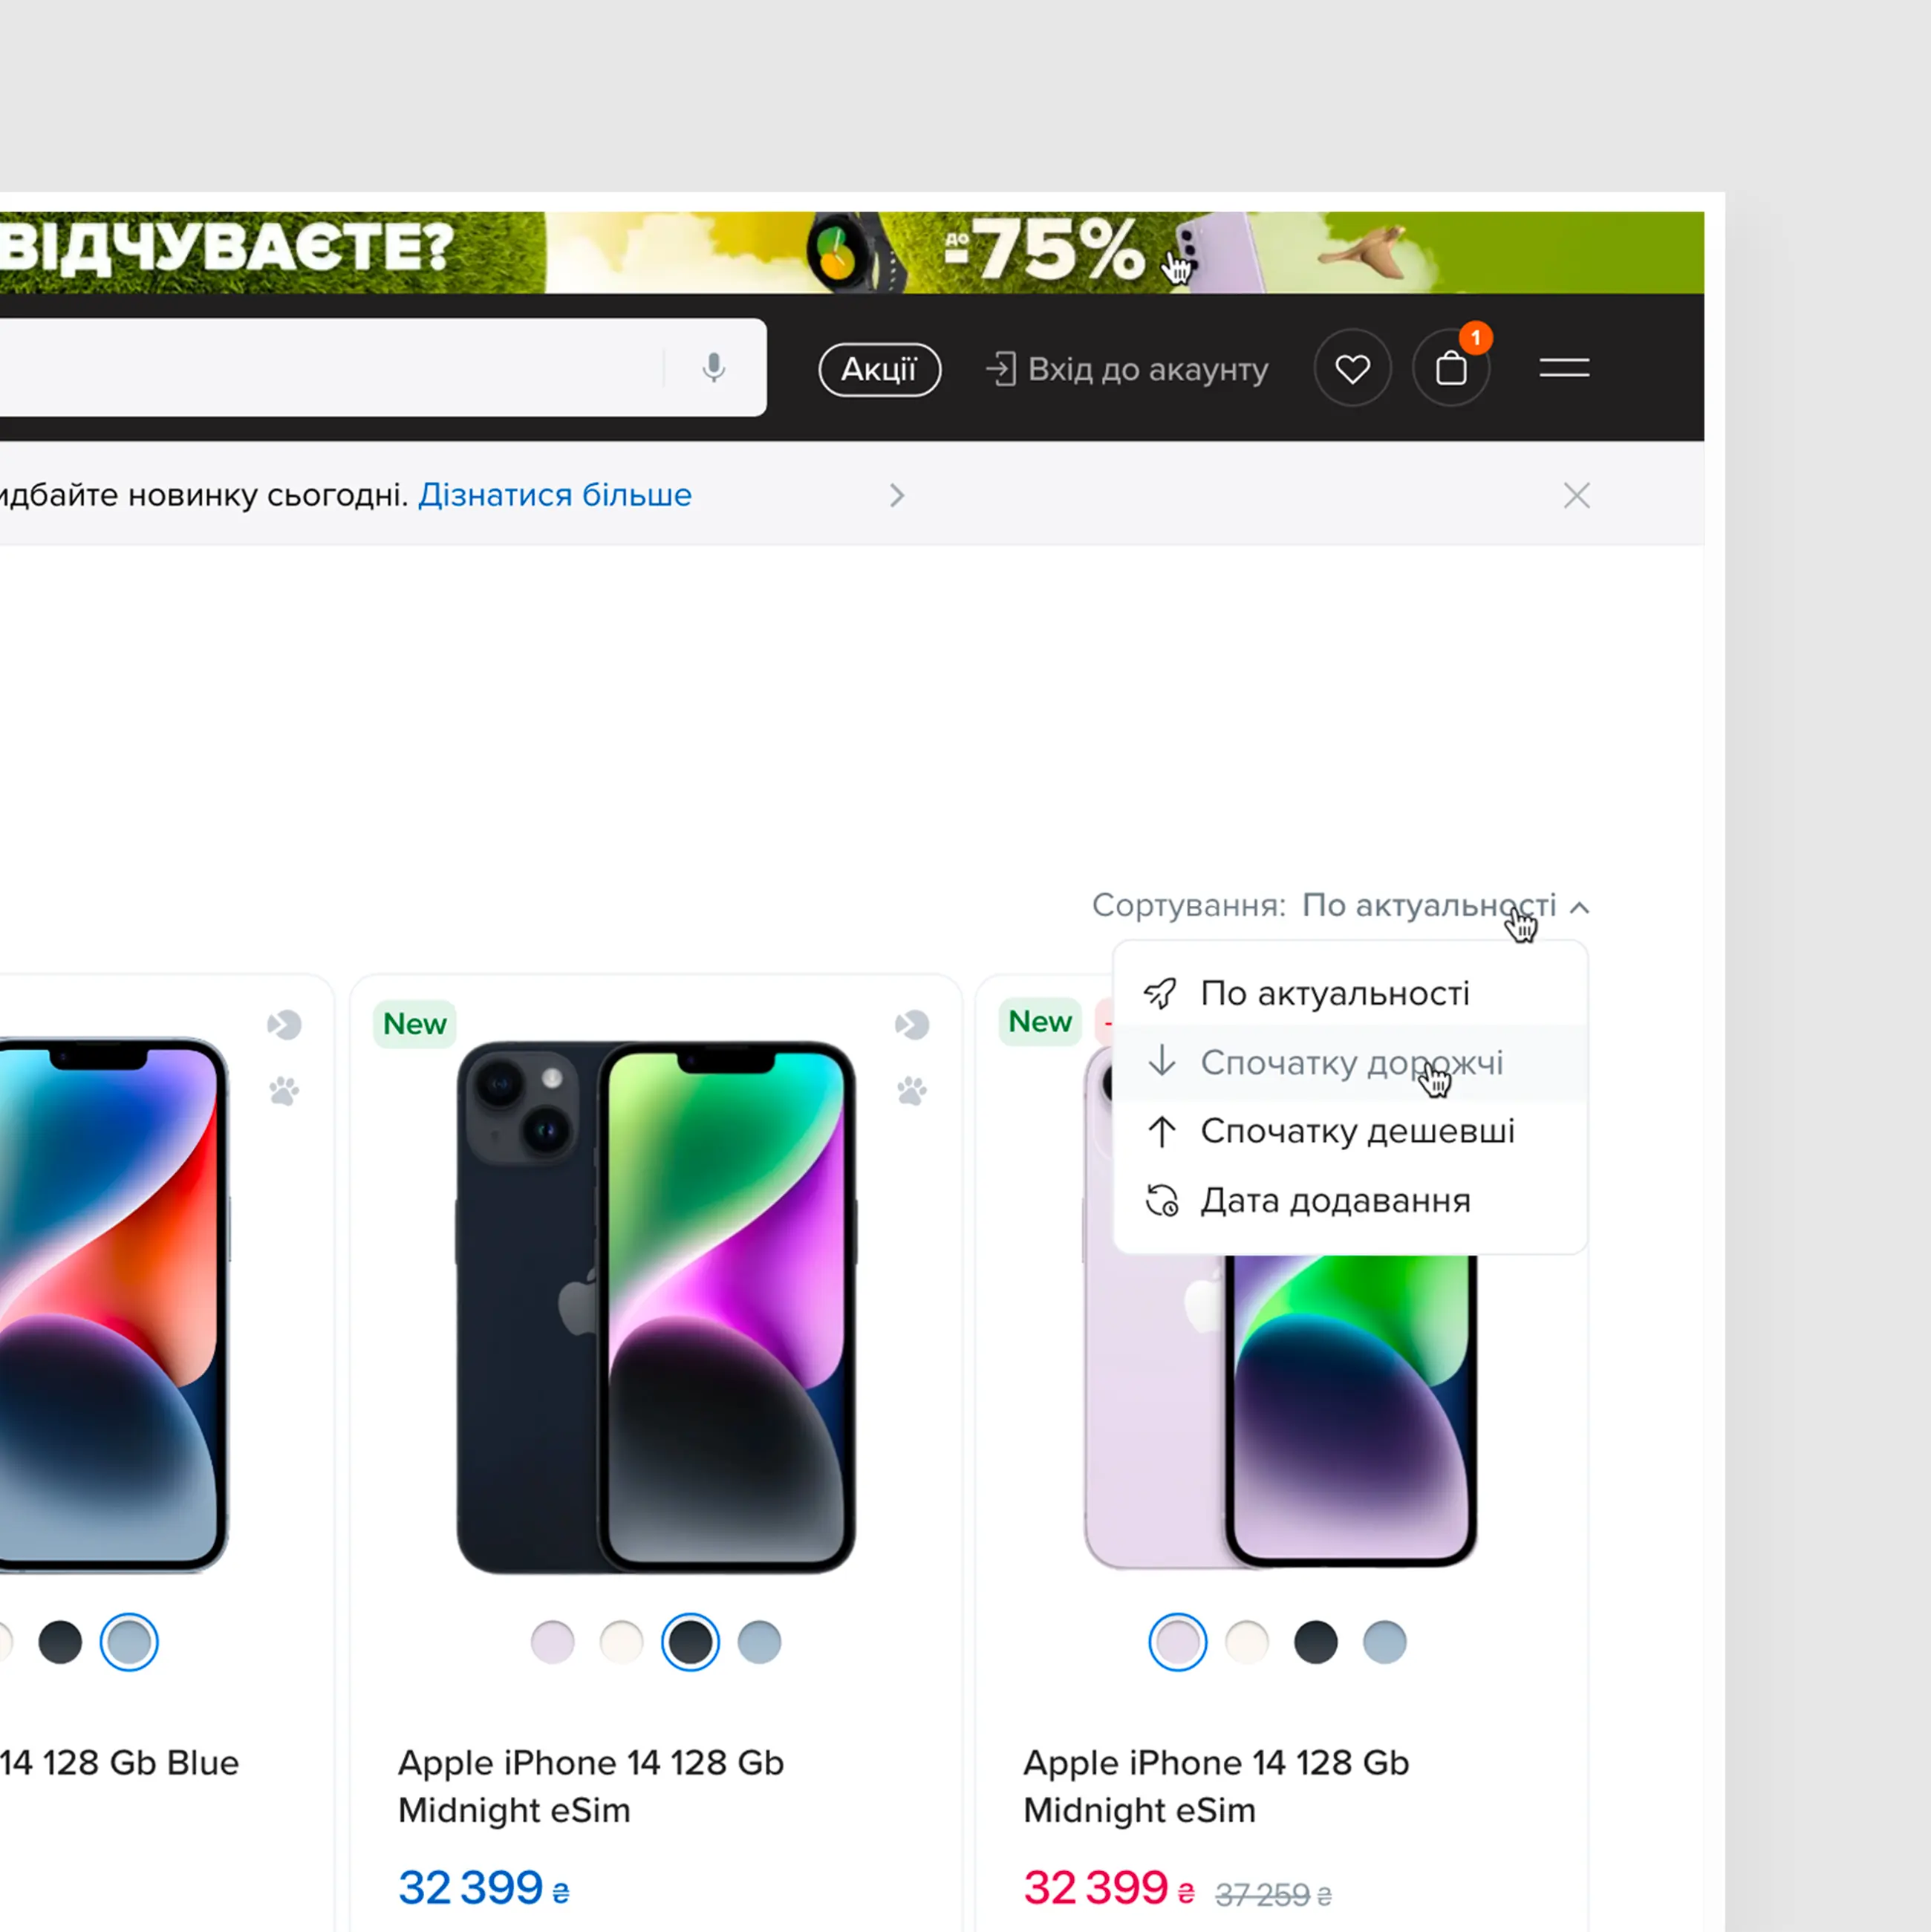
Task: Choose 'Спочатку дешевші' sort option
Action: (1356, 1131)
